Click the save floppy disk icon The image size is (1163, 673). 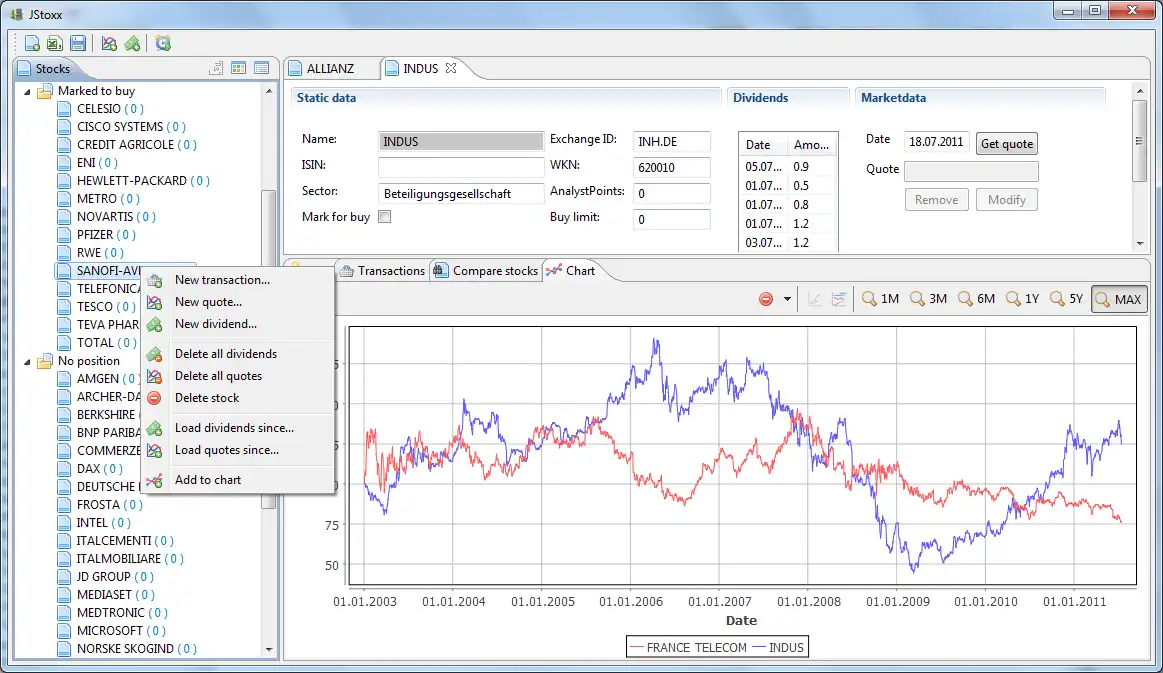coord(78,43)
